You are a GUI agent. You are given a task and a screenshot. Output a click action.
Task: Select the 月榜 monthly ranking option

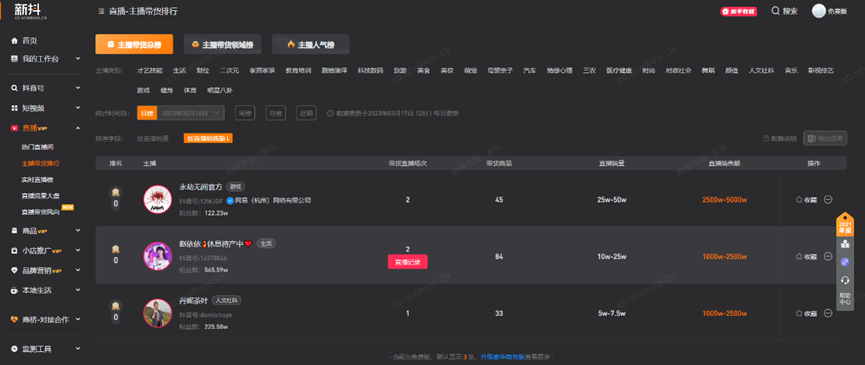pos(275,113)
